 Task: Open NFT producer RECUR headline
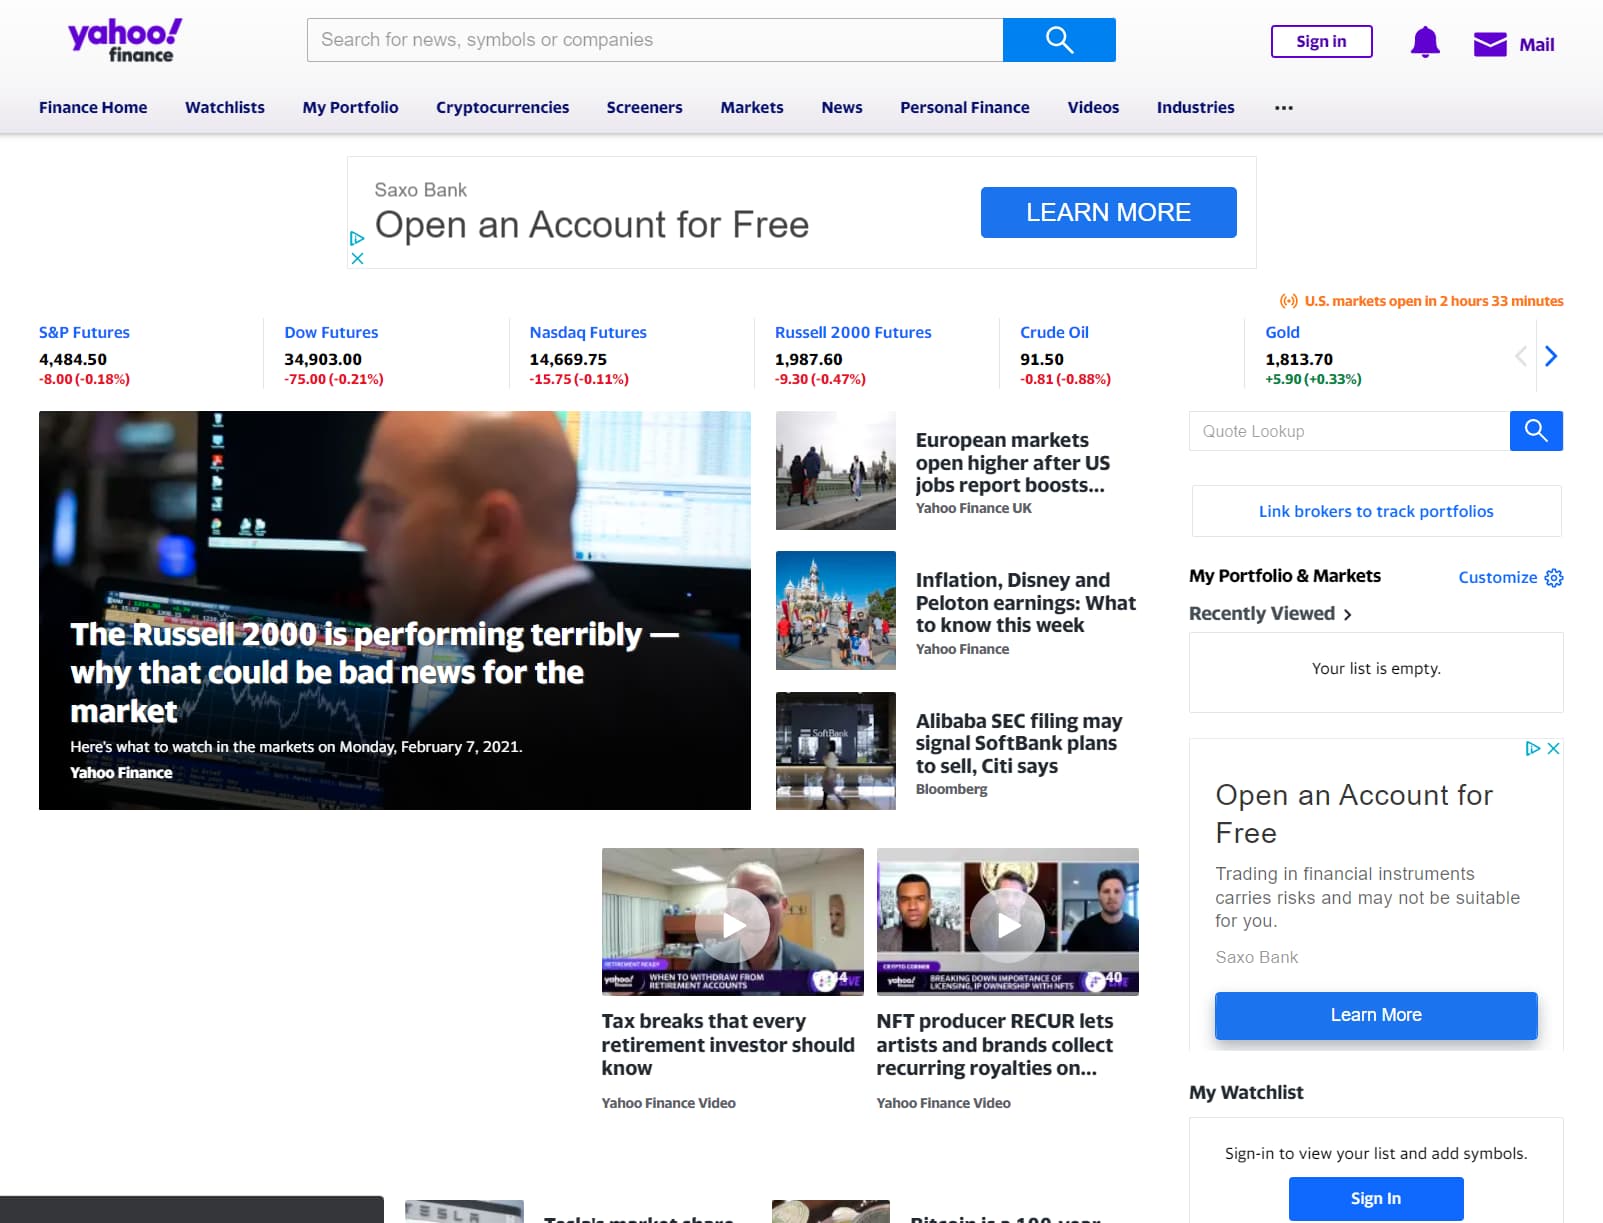click(x=995, y=1045)
